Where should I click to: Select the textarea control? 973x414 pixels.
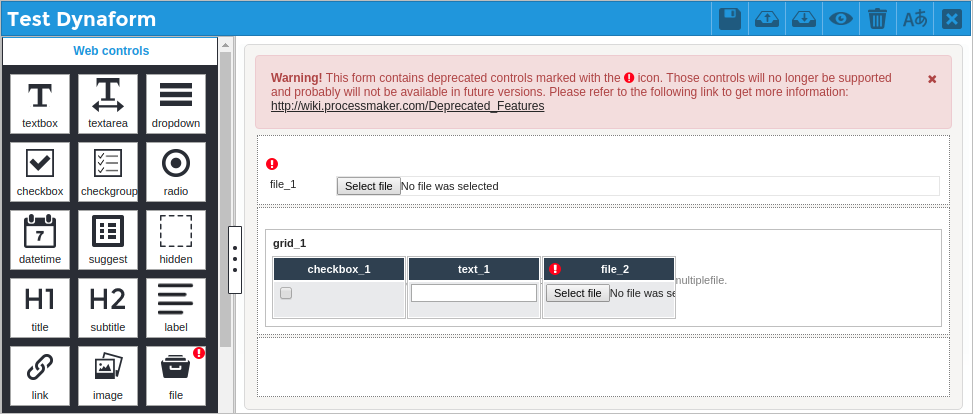108,104
